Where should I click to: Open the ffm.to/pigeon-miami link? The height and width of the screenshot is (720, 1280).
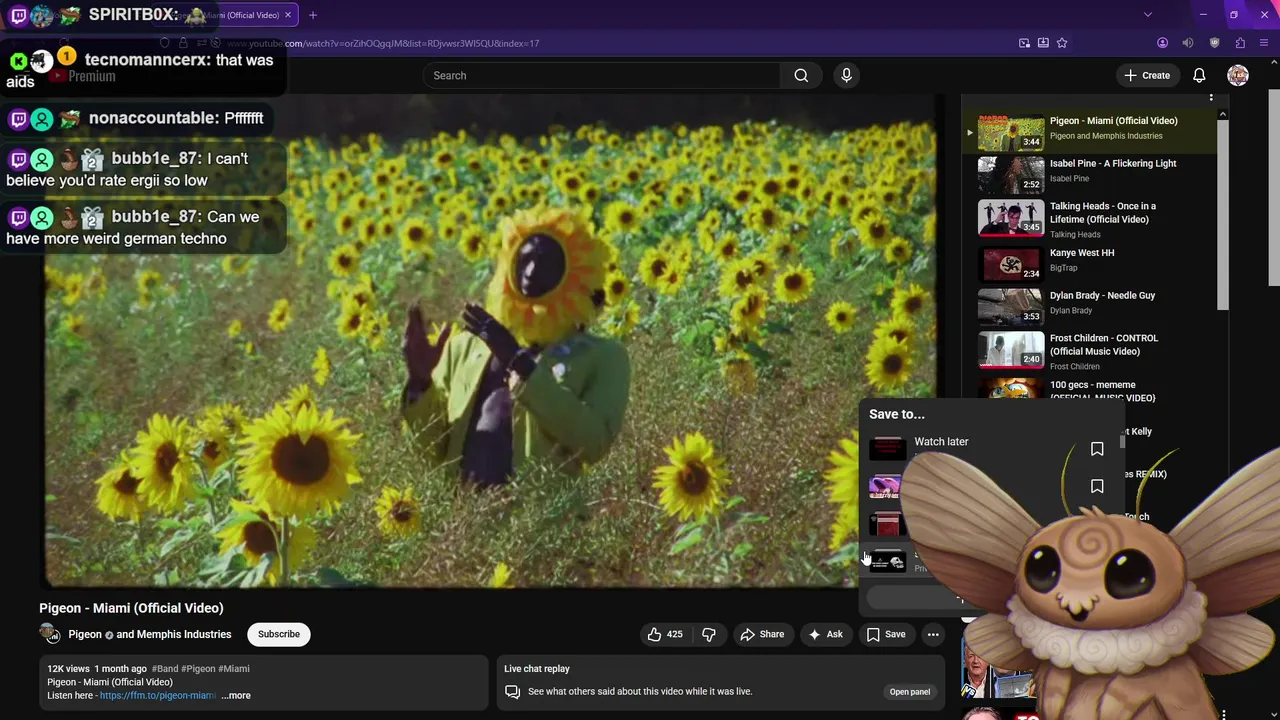point(158,695)
